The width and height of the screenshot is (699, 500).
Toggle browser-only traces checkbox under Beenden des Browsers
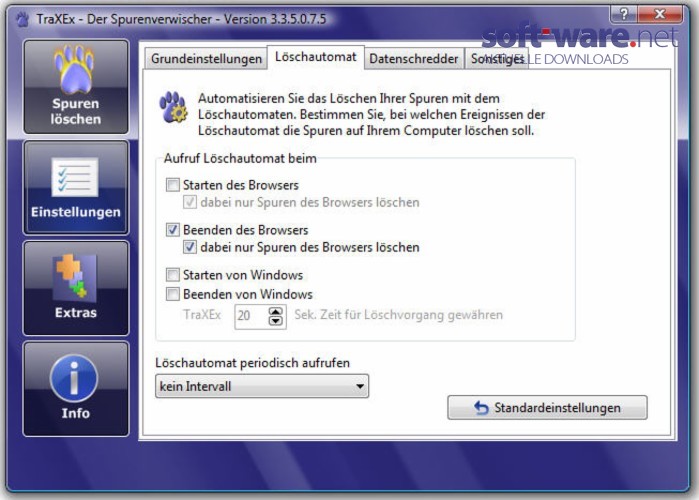(190, 247)
